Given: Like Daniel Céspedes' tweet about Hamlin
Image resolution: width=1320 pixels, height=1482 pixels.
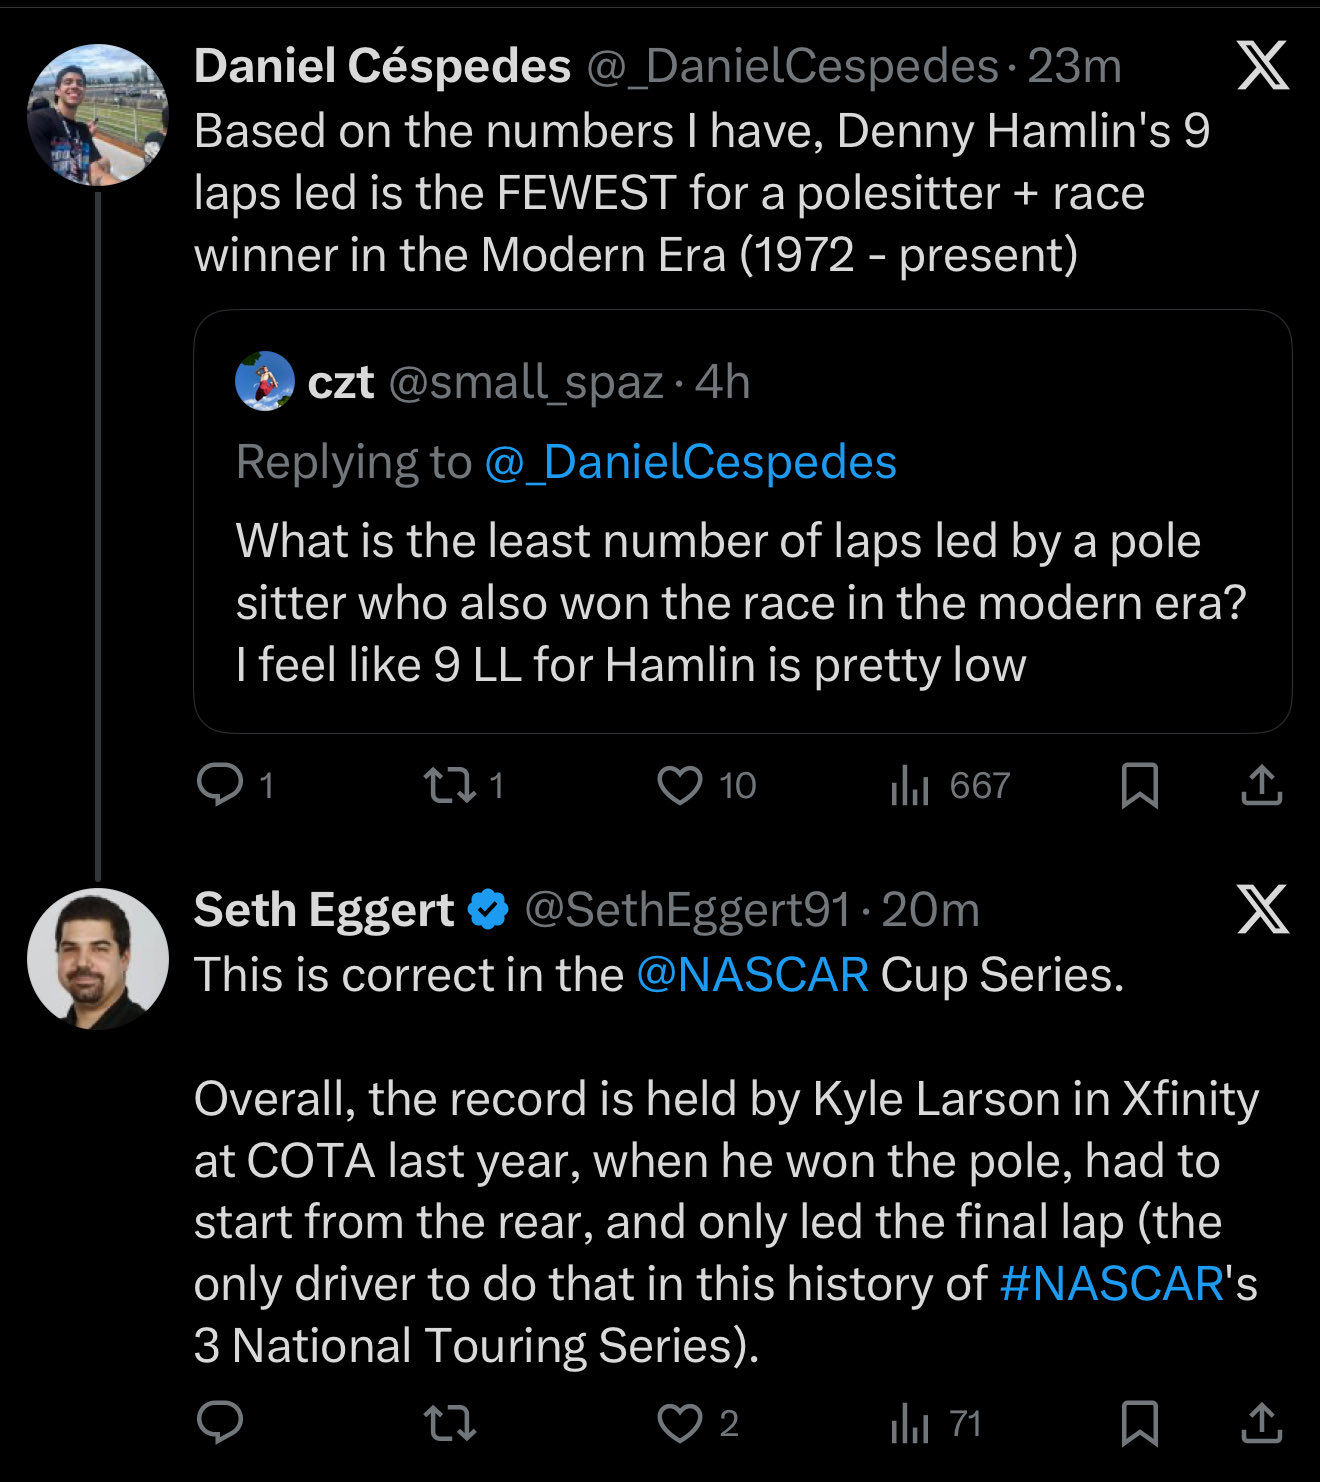Looking at the screenshot, I should pyautogui.click(x=680, y=785).
